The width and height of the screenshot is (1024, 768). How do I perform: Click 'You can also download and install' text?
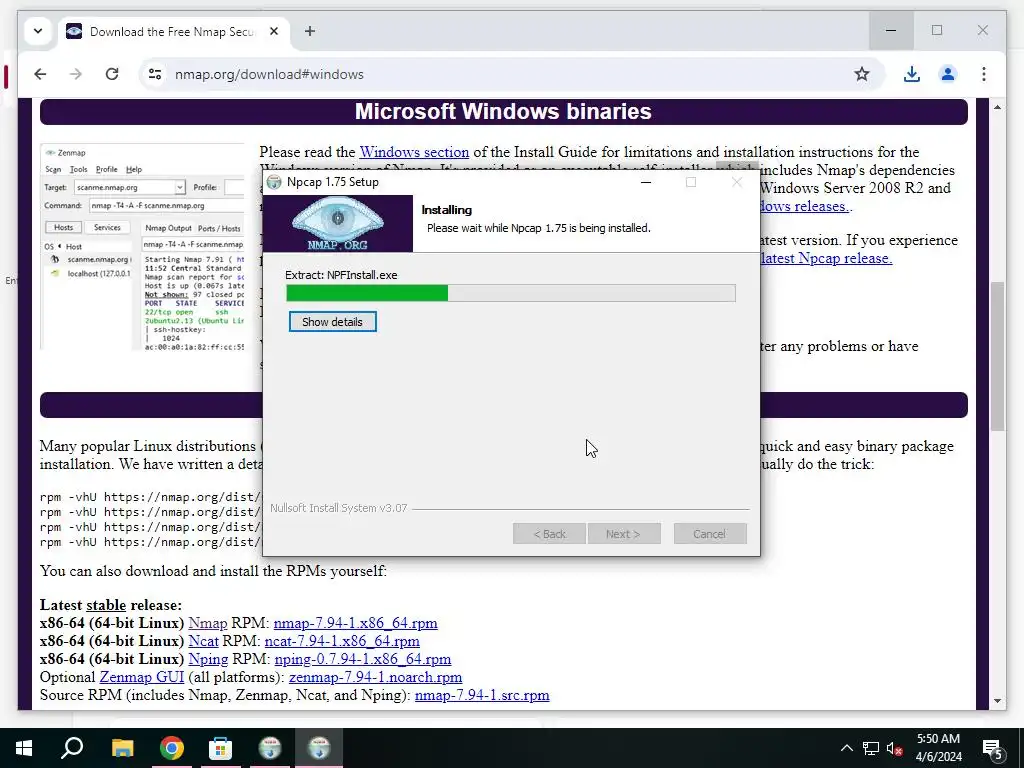[x=213, y=571]
